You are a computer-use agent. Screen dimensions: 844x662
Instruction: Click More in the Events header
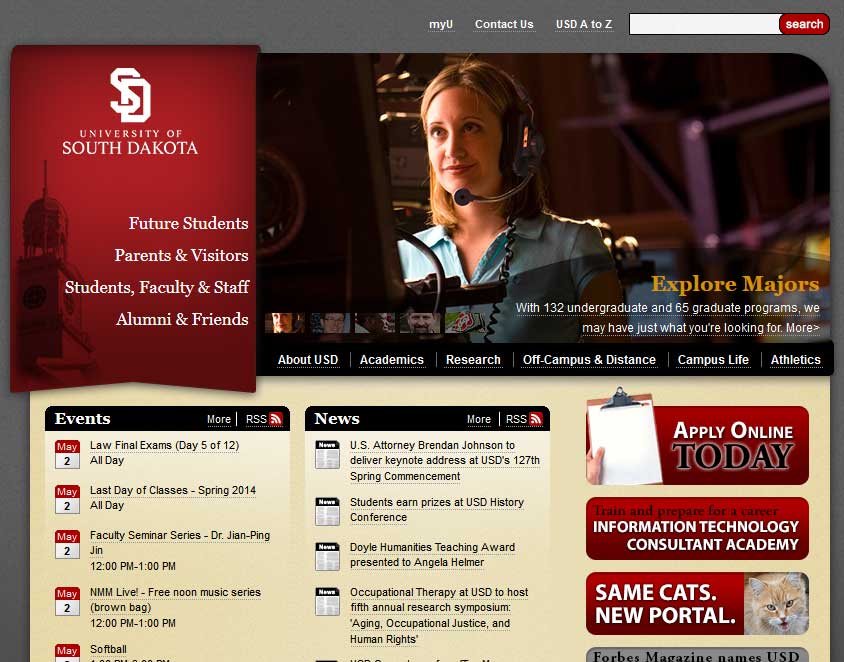219,419
